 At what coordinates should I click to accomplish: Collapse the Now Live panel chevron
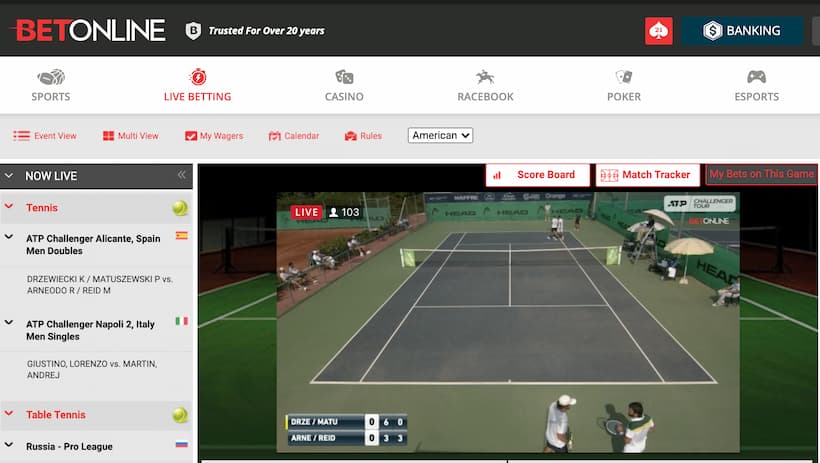coord(9,175)
